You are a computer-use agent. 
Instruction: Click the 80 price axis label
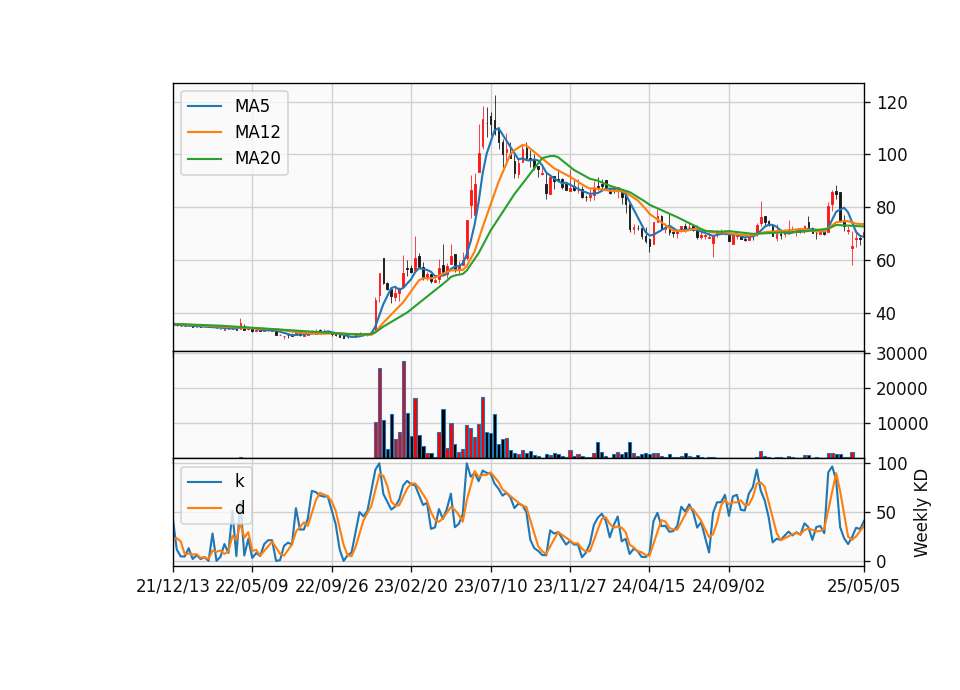point(887,208)
